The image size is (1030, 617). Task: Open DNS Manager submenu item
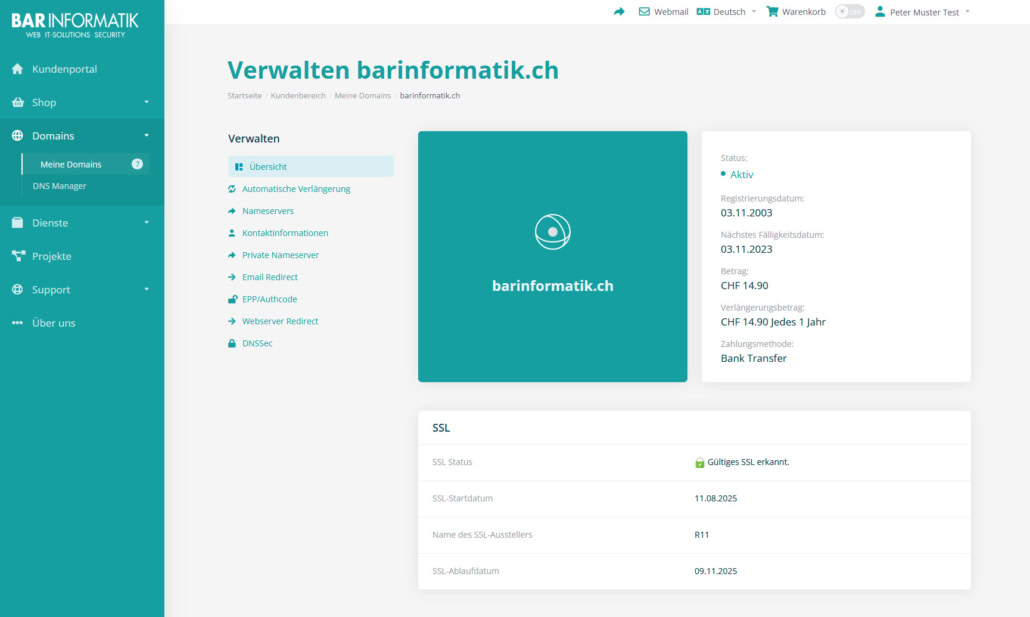[x=59, y=186]
